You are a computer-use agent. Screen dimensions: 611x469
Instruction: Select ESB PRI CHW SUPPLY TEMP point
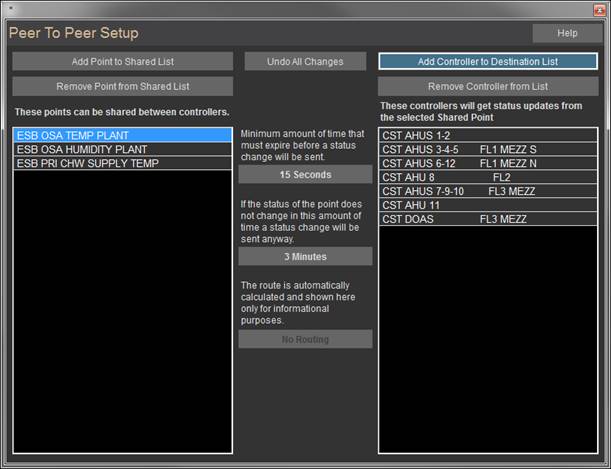[x=123, y=163]
